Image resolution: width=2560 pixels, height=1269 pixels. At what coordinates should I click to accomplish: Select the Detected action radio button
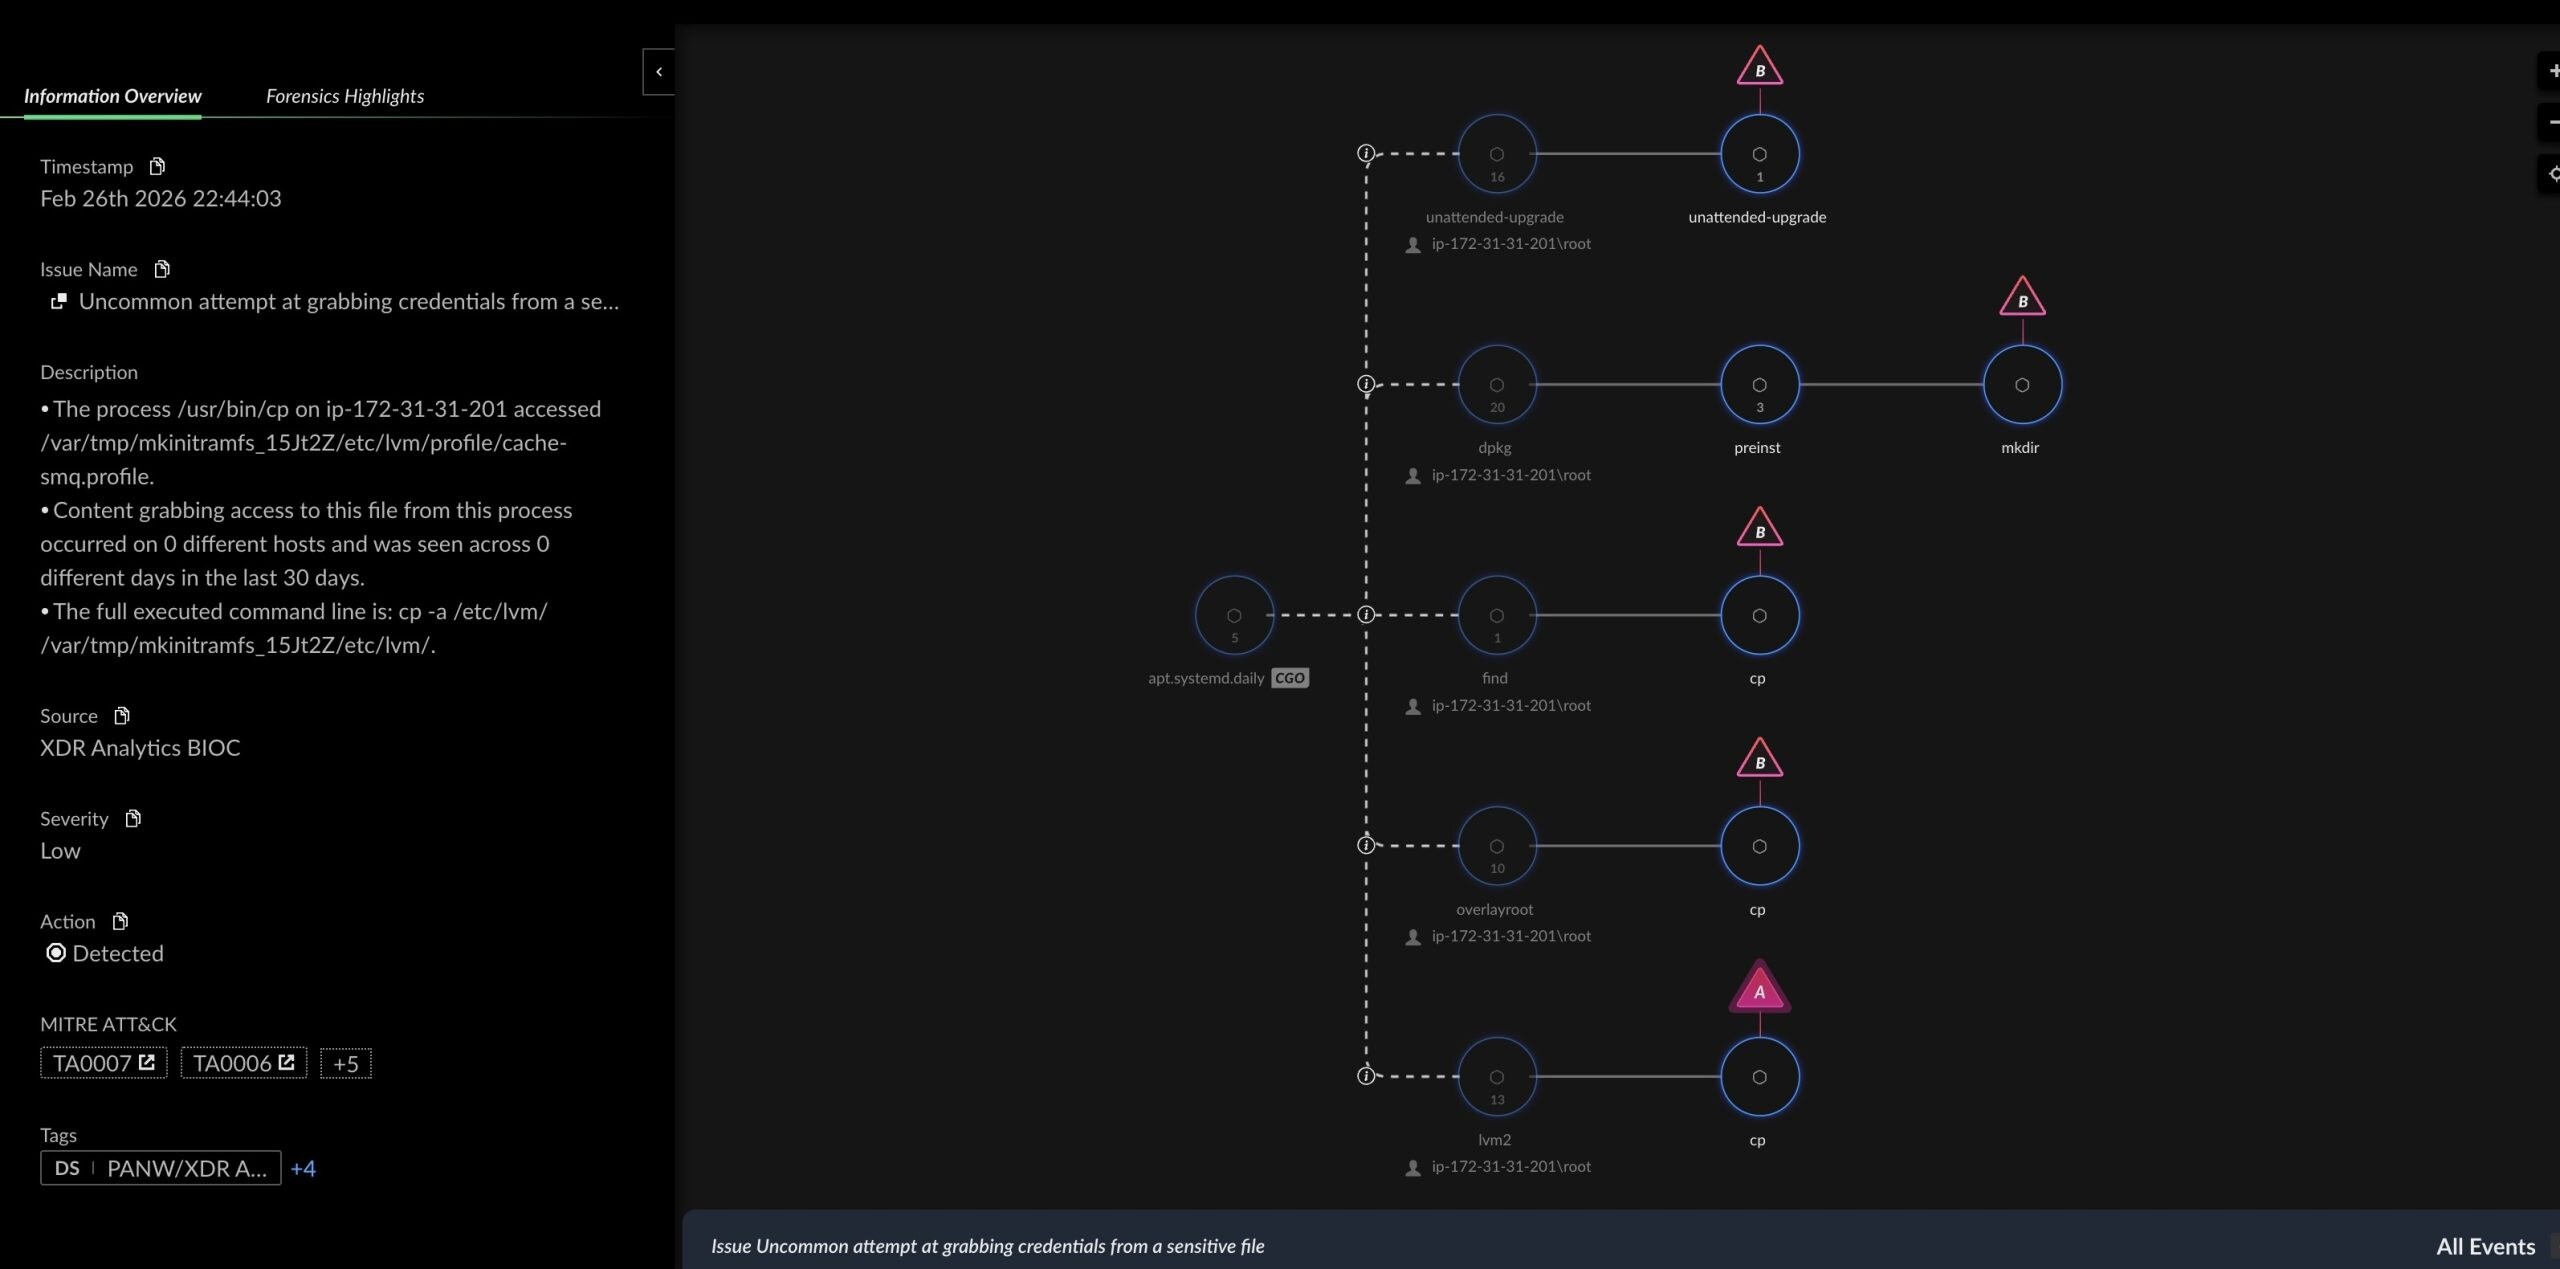pos(56,952)
